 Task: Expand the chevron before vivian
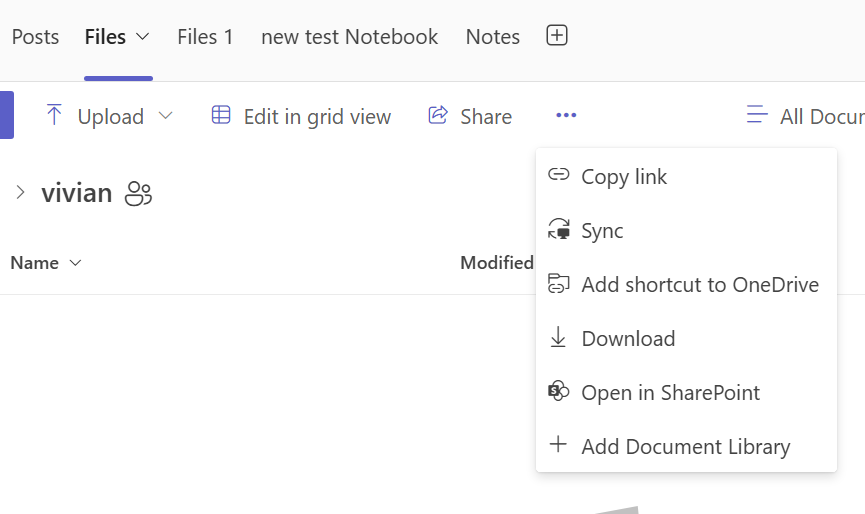tap(20, 192)
